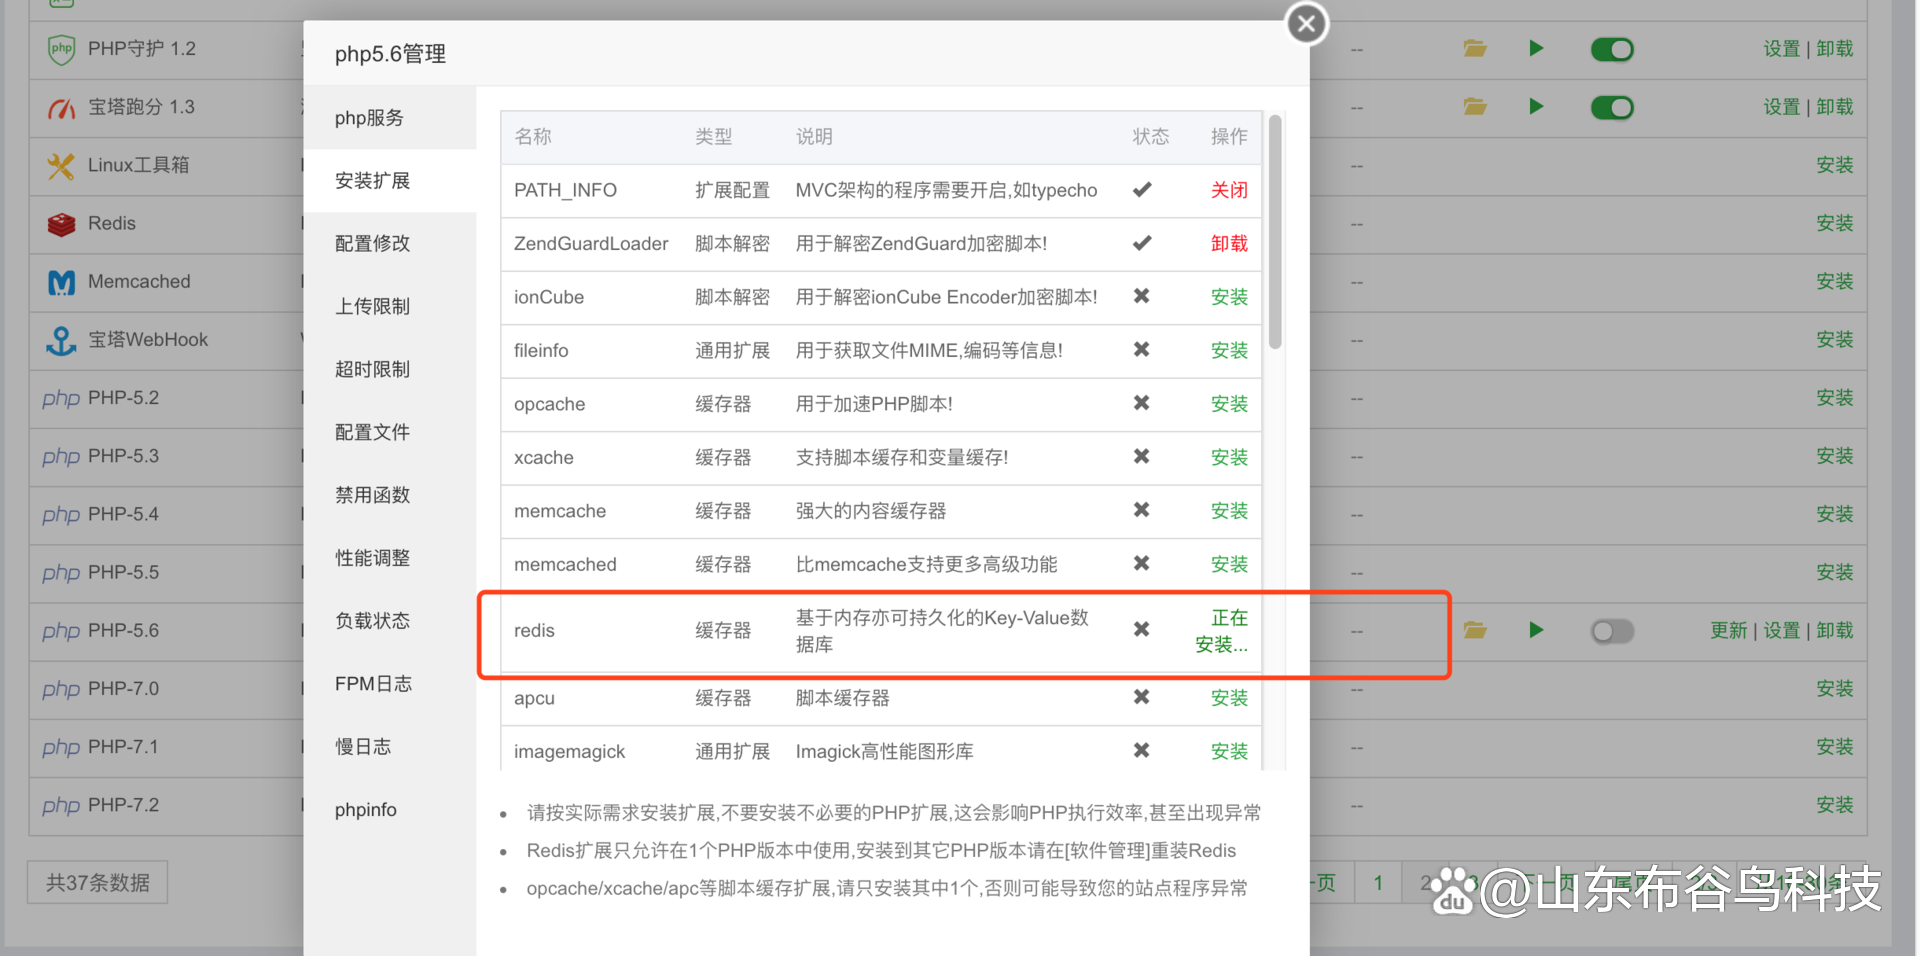The width and height of the screenshot is (1920, 956).
Task: Close the php5.6管理 dialog
Action: pyautogui.click(x=1306, y=24)
